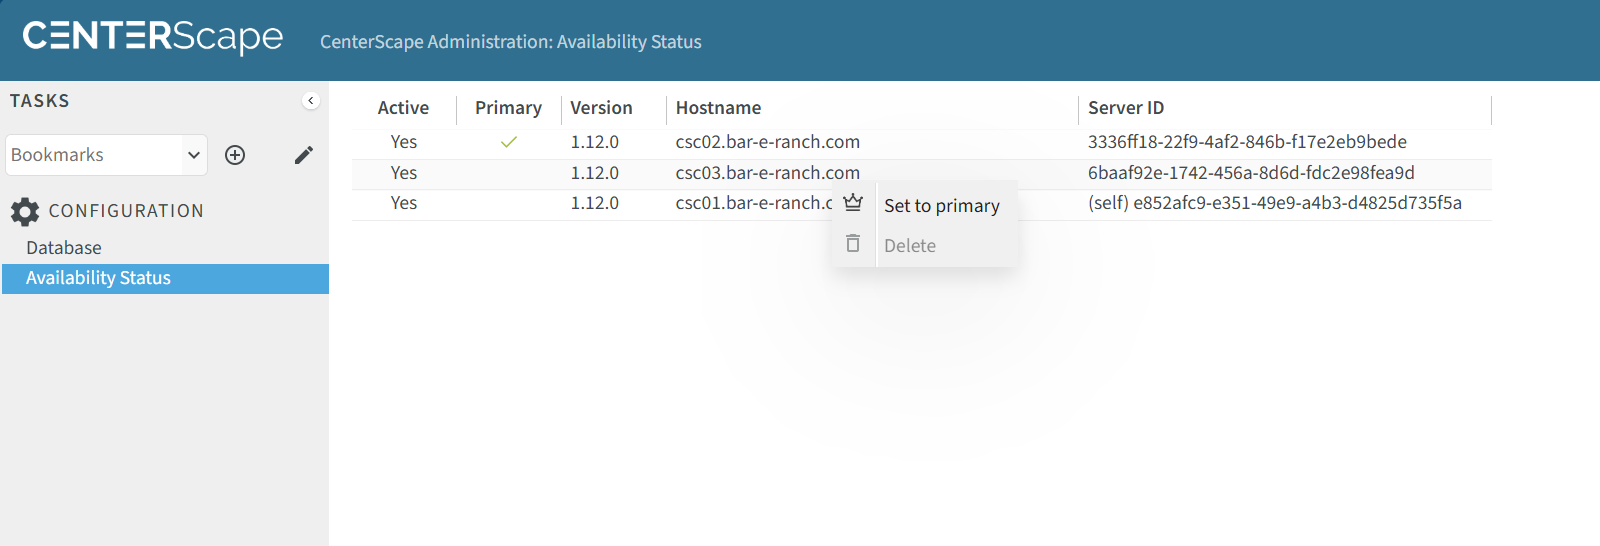This screenshot has height=546, width=1600.
Task: Edit bookmarks using the pencil icon
Action: coord(304,155)
